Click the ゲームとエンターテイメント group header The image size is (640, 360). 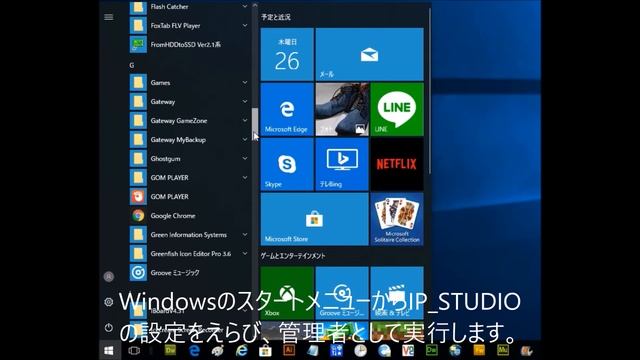click(293, 256)
